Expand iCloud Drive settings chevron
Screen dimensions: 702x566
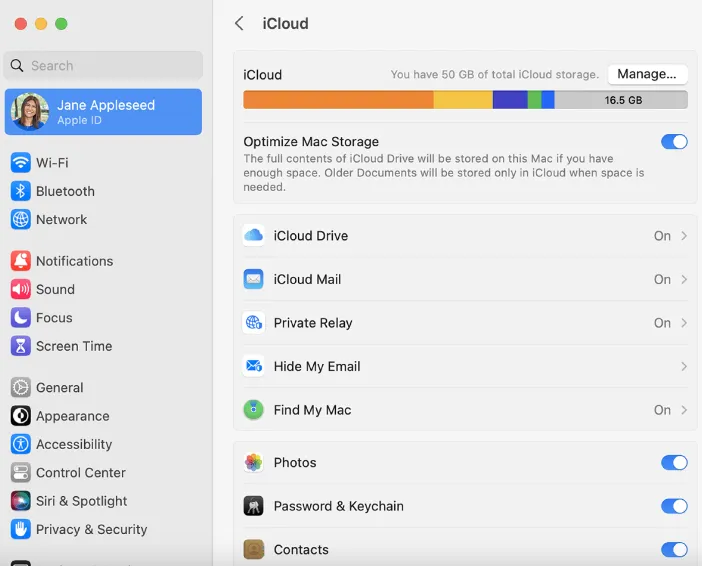click(x=684, y=236)
